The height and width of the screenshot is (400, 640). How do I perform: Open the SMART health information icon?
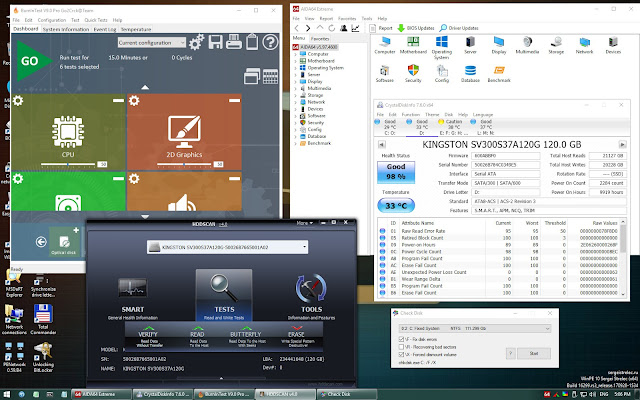132,288
